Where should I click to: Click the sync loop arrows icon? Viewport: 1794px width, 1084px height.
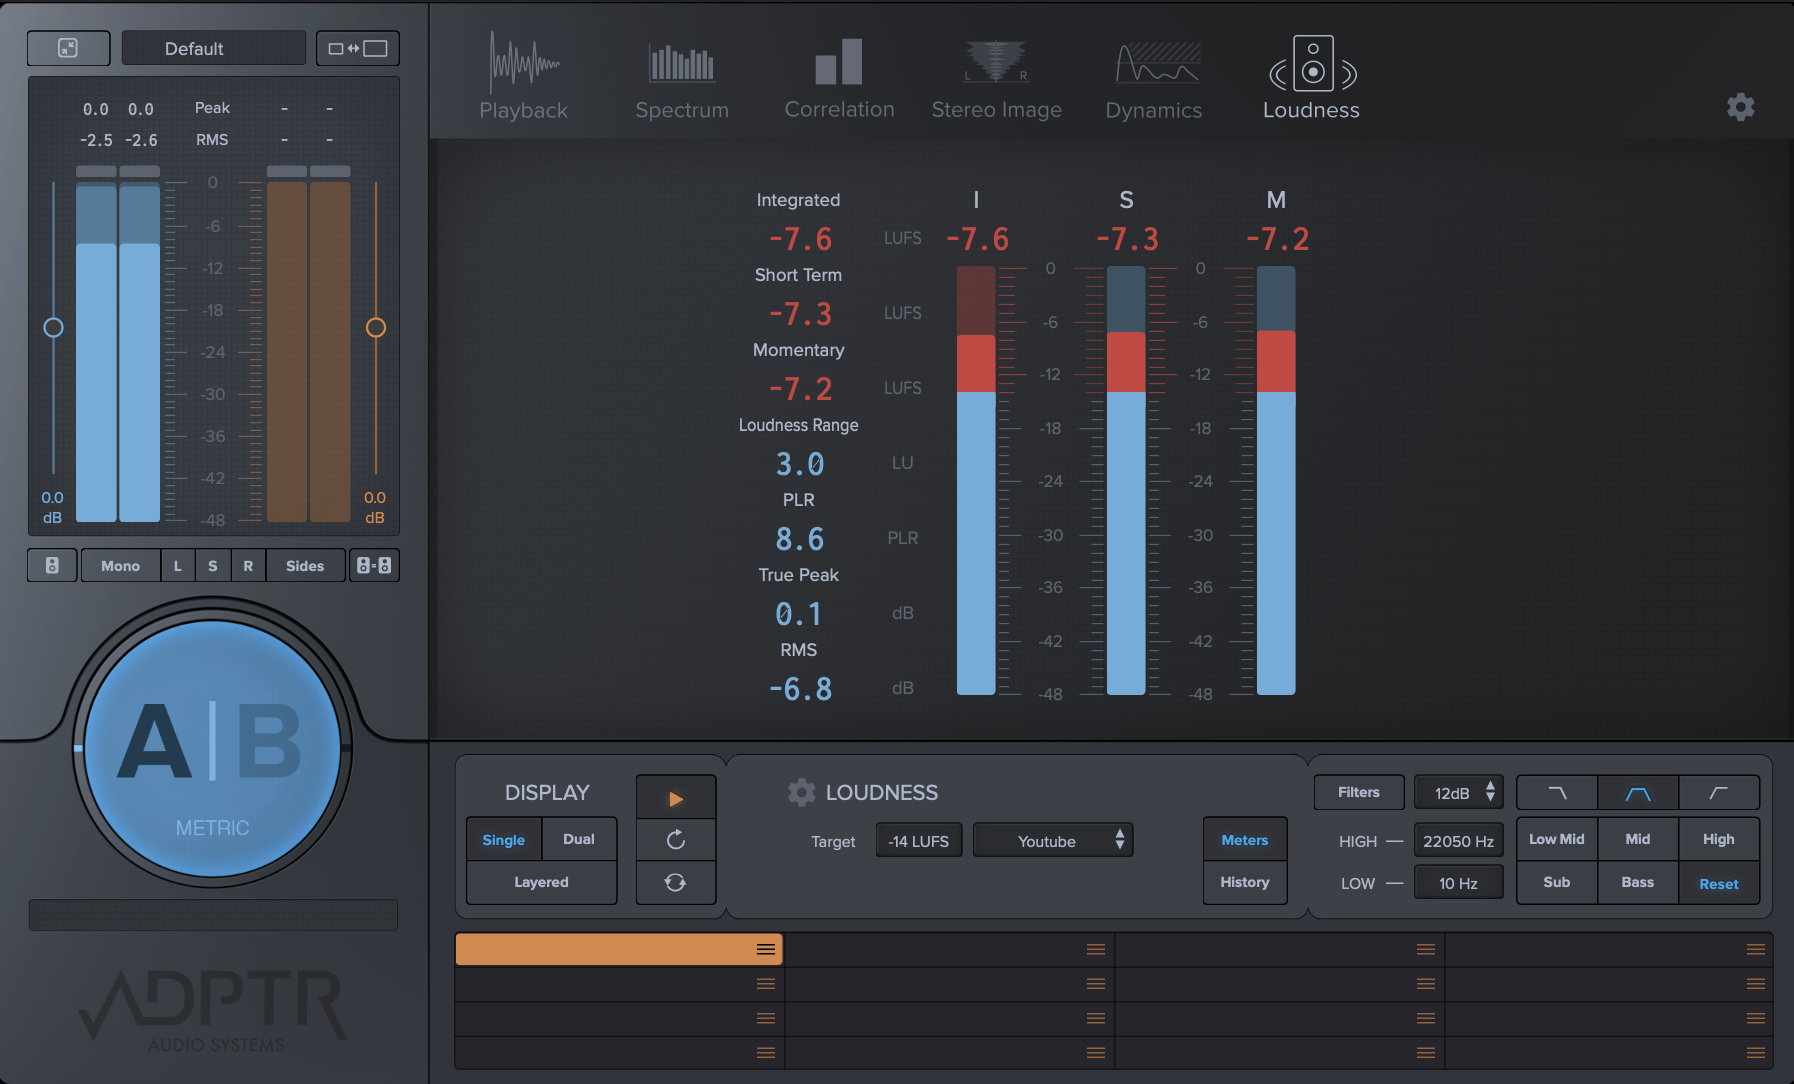(676, 882)
